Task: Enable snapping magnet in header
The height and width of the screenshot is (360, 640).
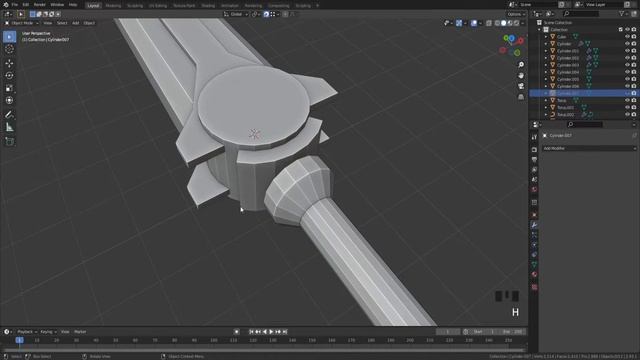Action: pos(266,14)
